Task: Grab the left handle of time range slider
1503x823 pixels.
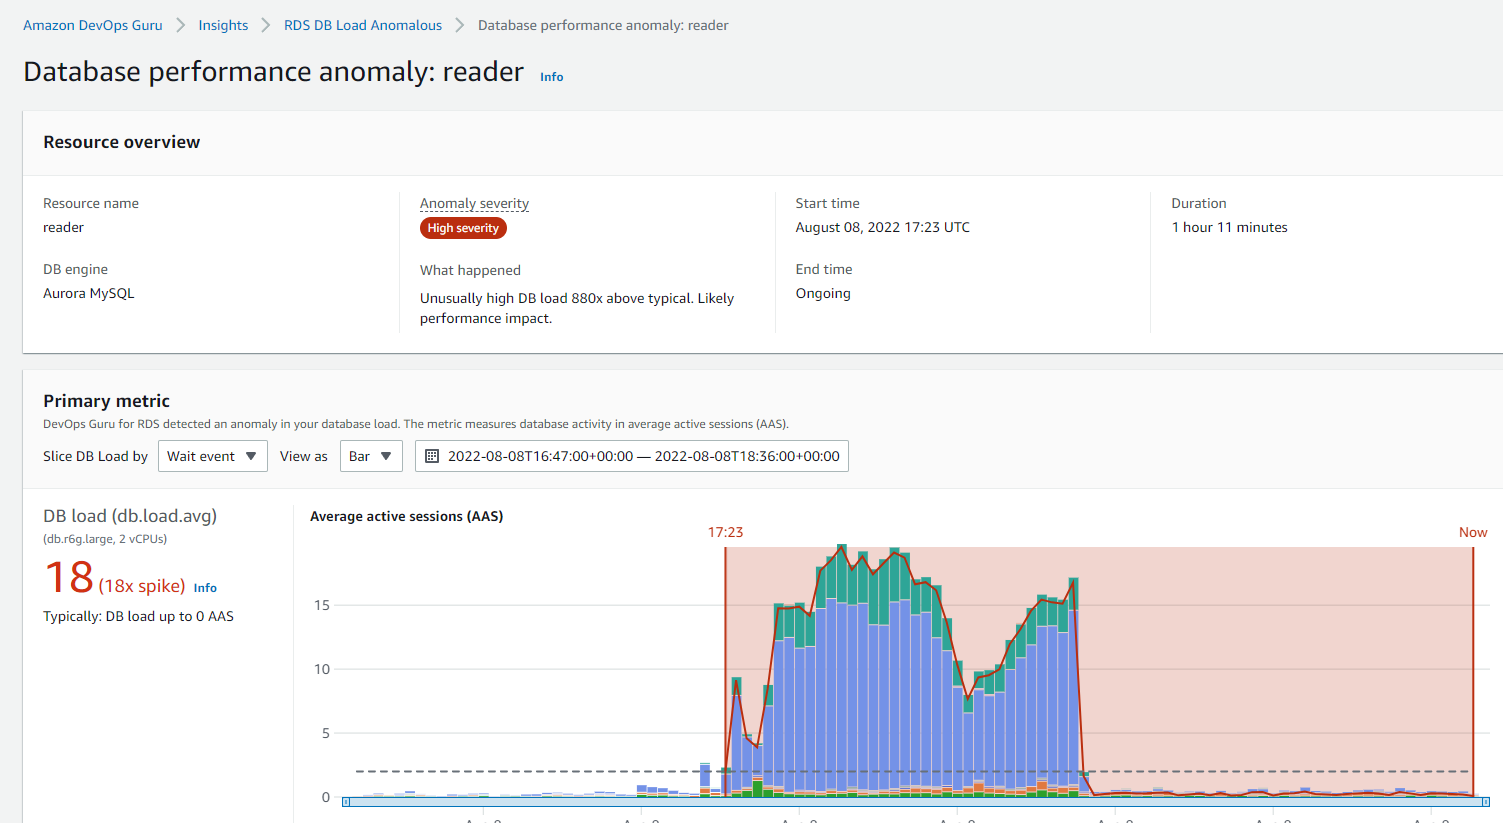Action: [x=347, y=802]
